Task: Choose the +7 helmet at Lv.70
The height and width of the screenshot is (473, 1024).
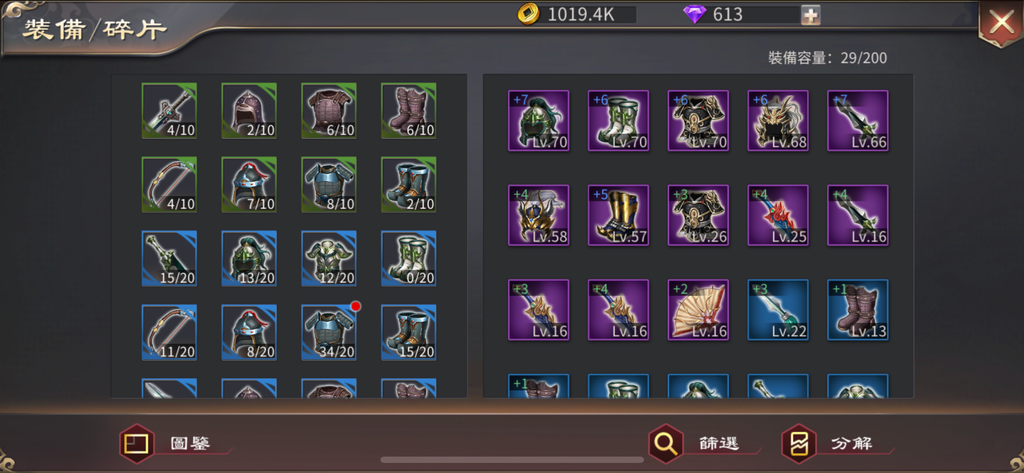Action: pyautogui.click(x=539, y=121)
